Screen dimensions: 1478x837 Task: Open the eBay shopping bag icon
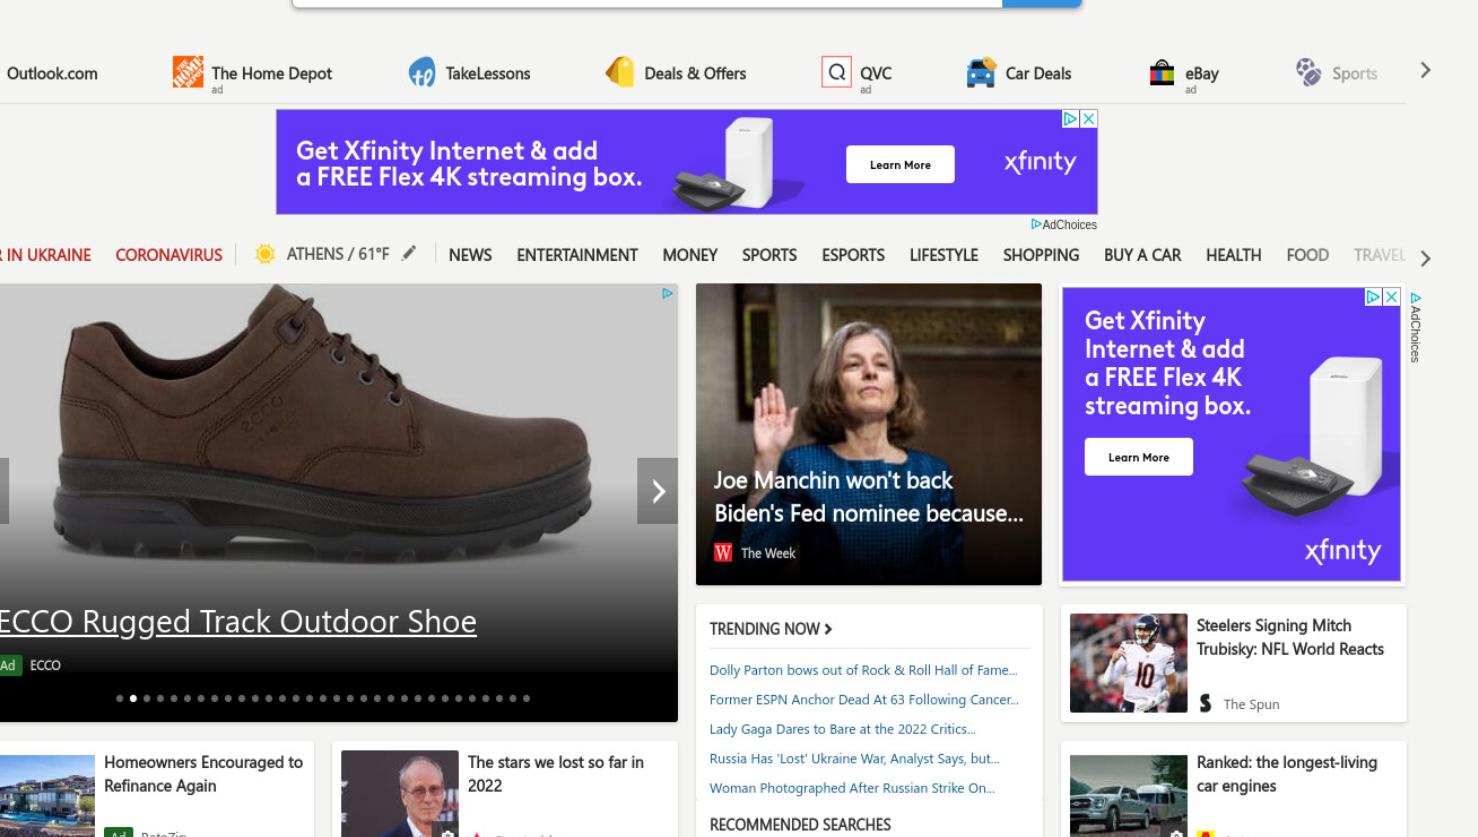[x=1162, y=72]
